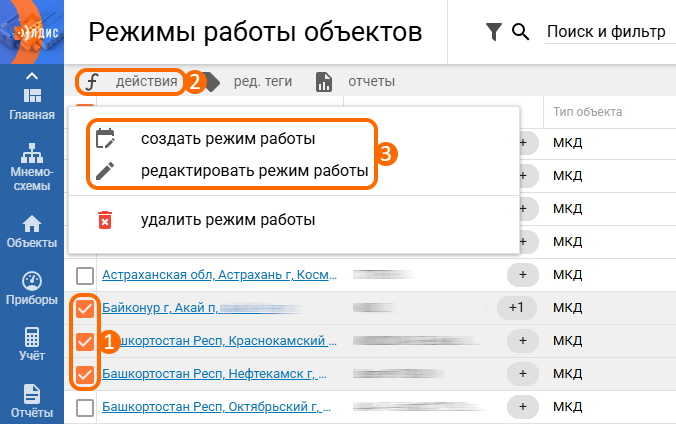Open Башкортостан Респ, Нефтекамск г link
The image size is (676, 424).
(x=214, y=374)
